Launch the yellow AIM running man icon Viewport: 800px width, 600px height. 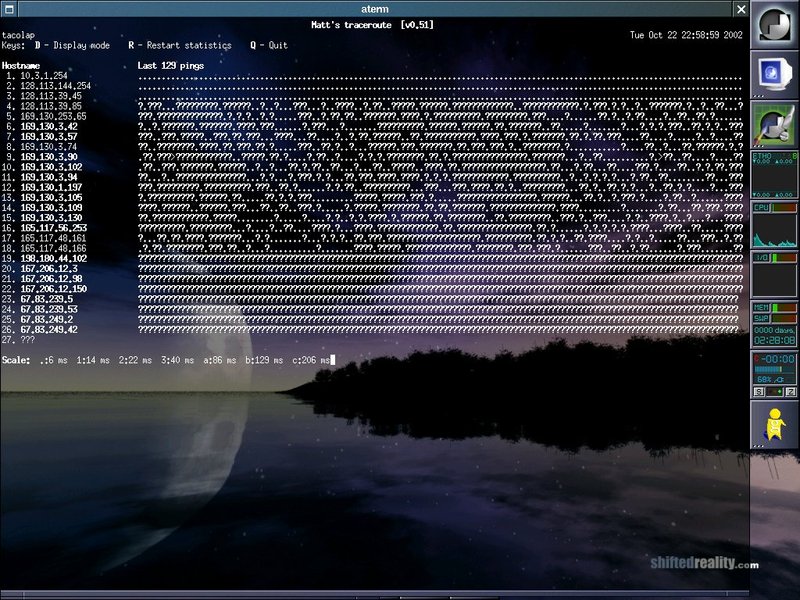coord(774,424)
